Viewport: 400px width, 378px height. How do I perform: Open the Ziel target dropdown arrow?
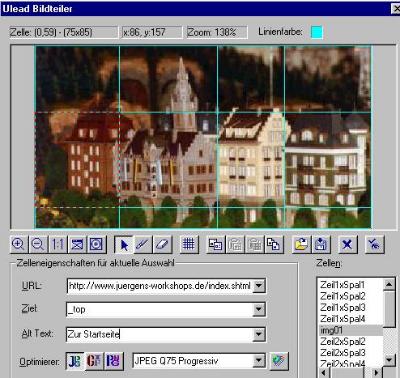[259, 310]
